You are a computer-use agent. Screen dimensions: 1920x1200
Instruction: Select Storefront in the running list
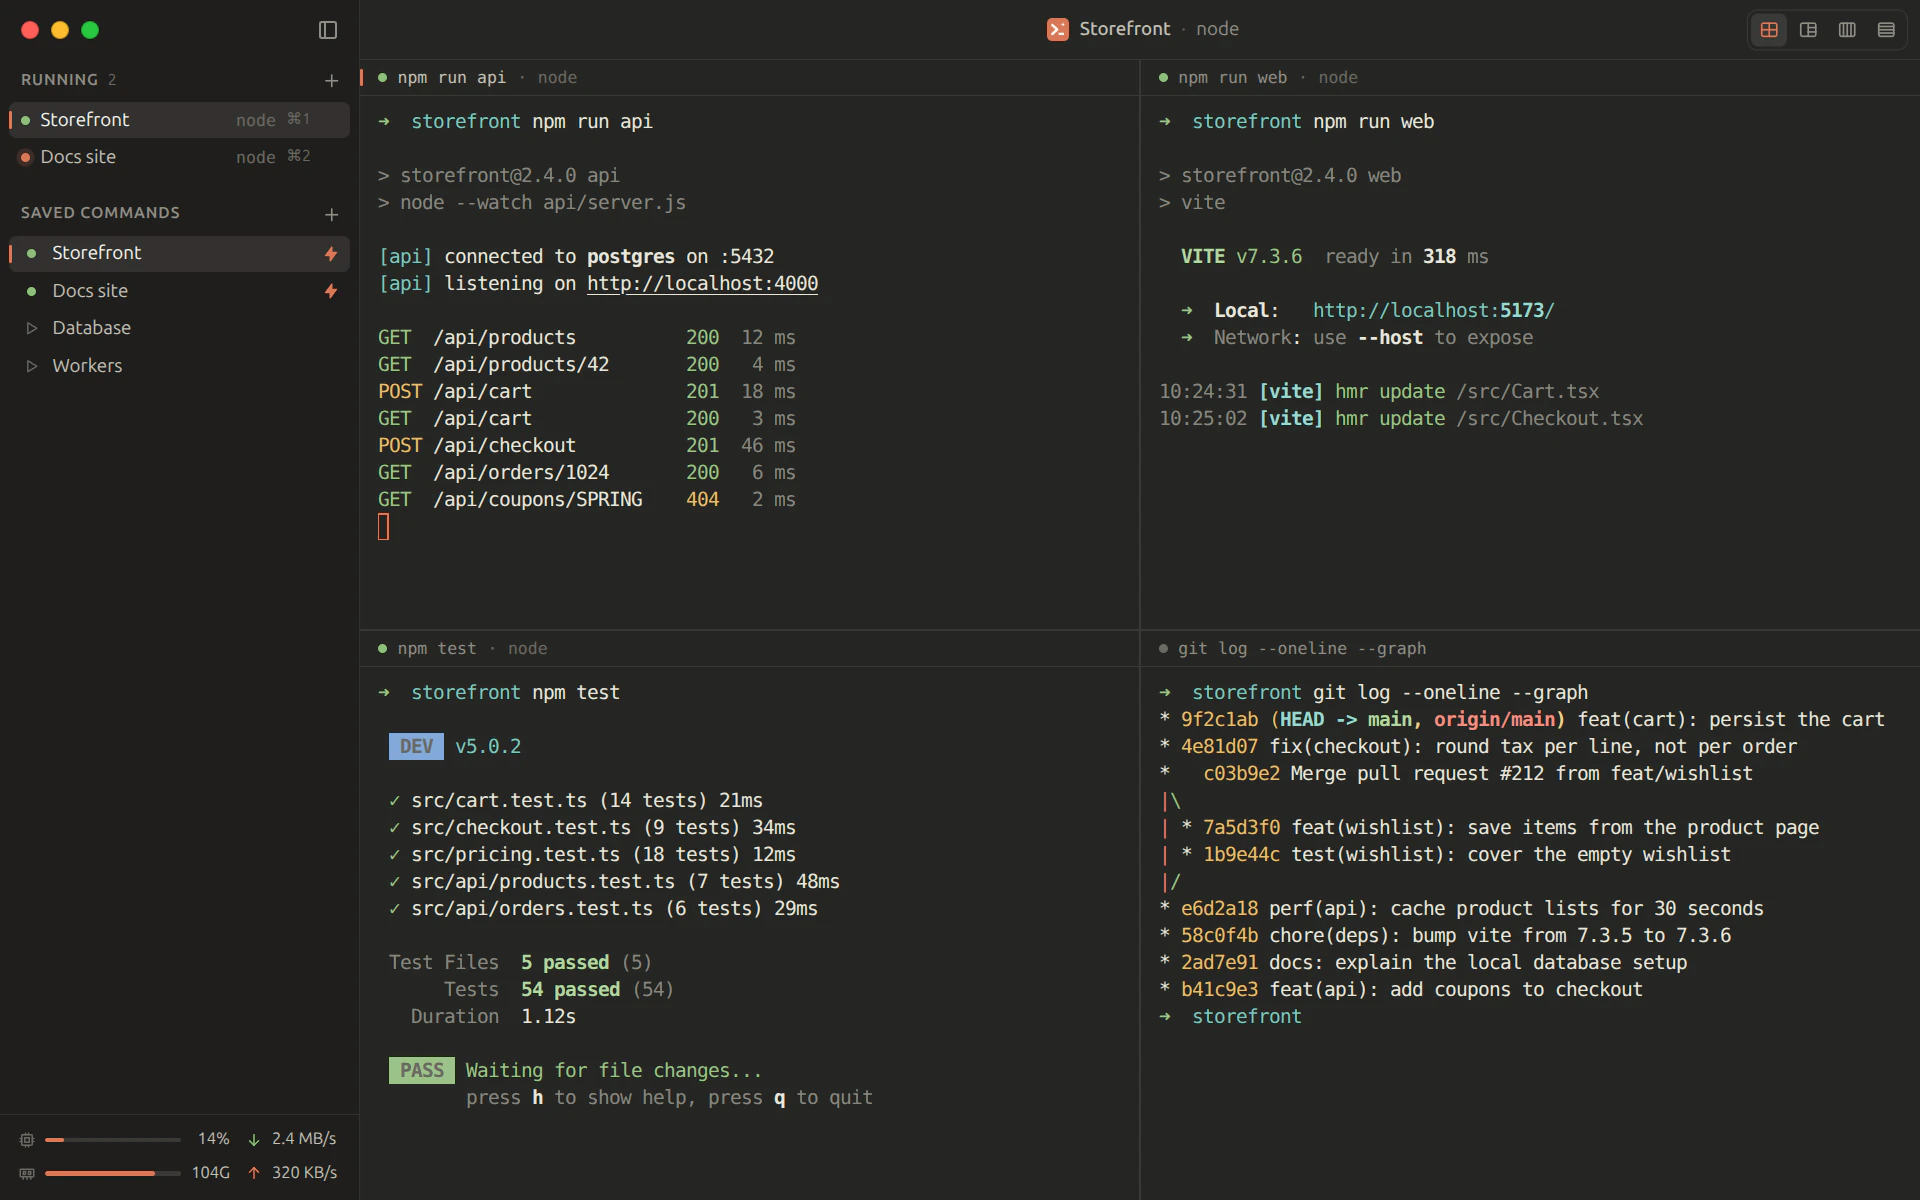pos(179,120)
